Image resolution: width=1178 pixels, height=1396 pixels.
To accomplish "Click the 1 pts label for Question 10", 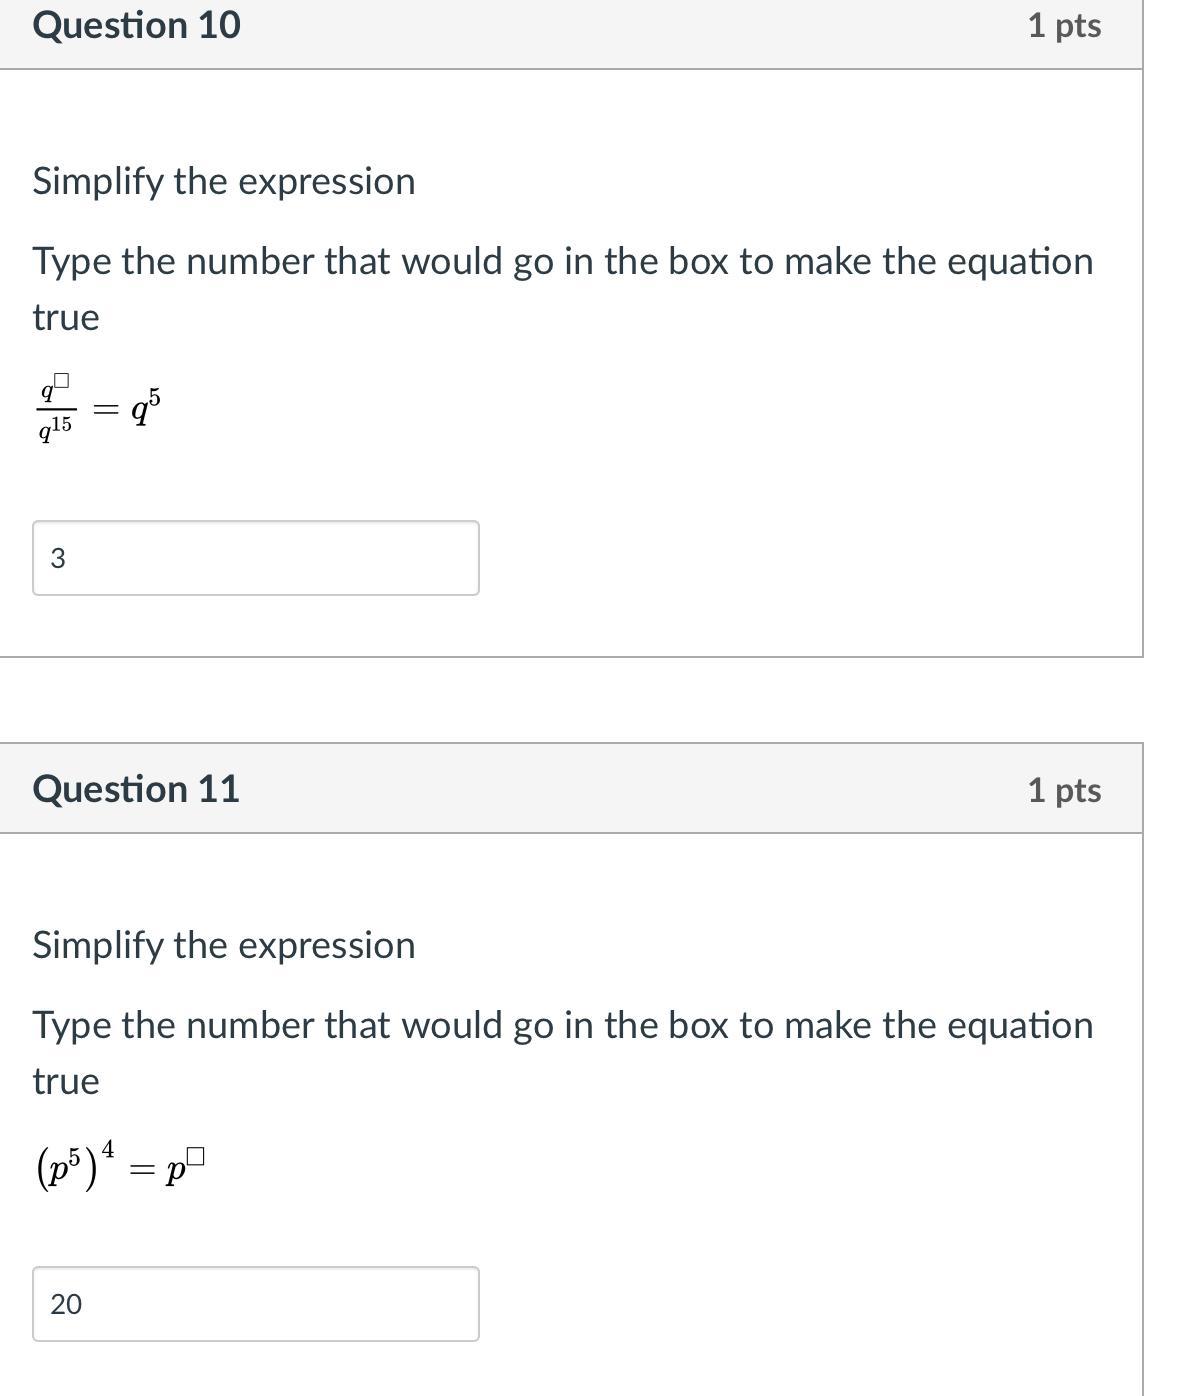I will [1064, 26].
